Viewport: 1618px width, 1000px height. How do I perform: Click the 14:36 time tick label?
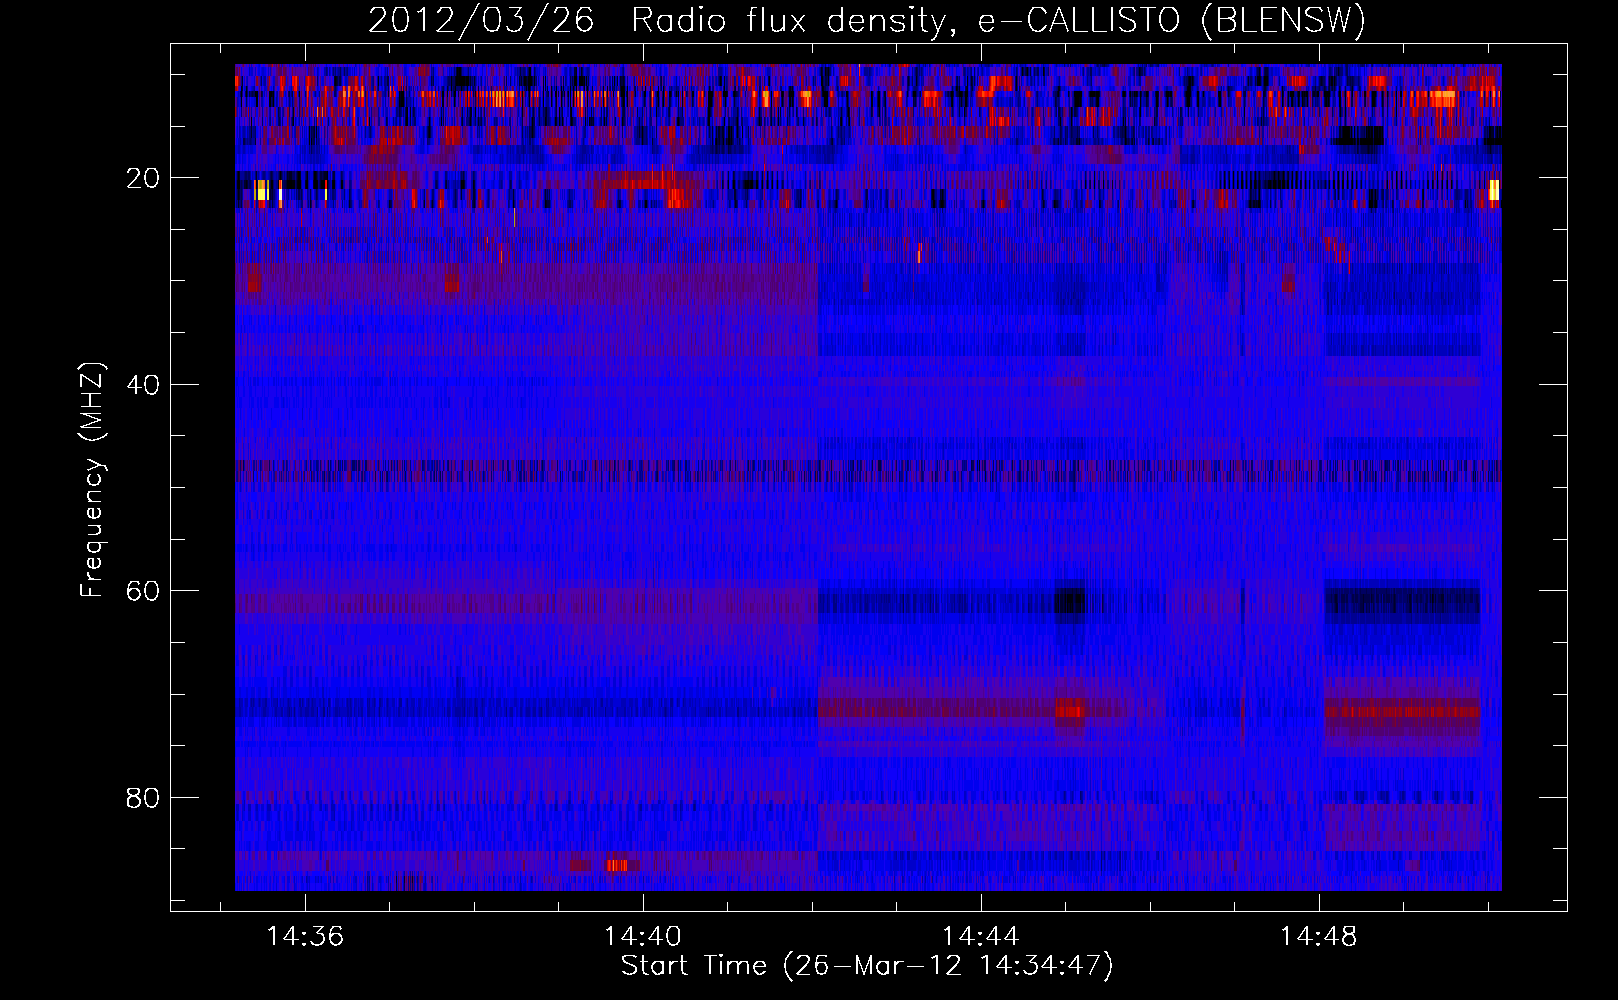[x=305, y=936]
